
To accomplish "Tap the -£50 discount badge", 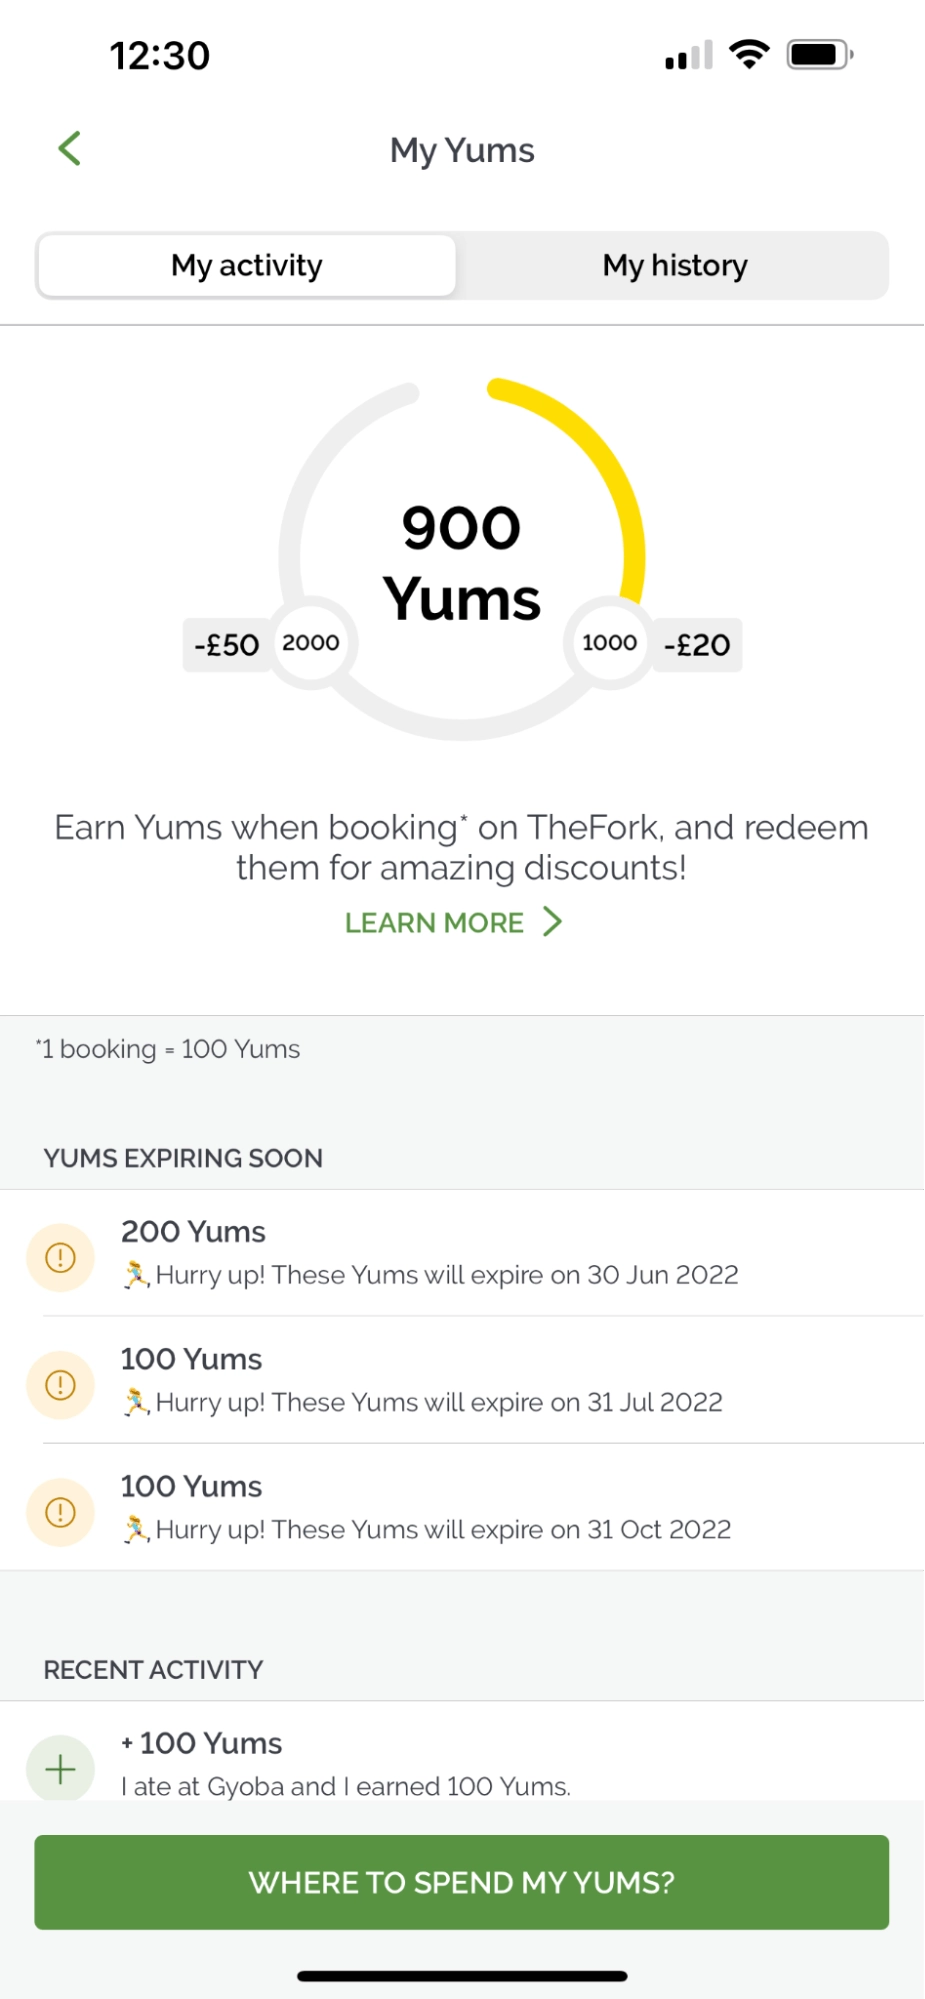I will point(227,645).
